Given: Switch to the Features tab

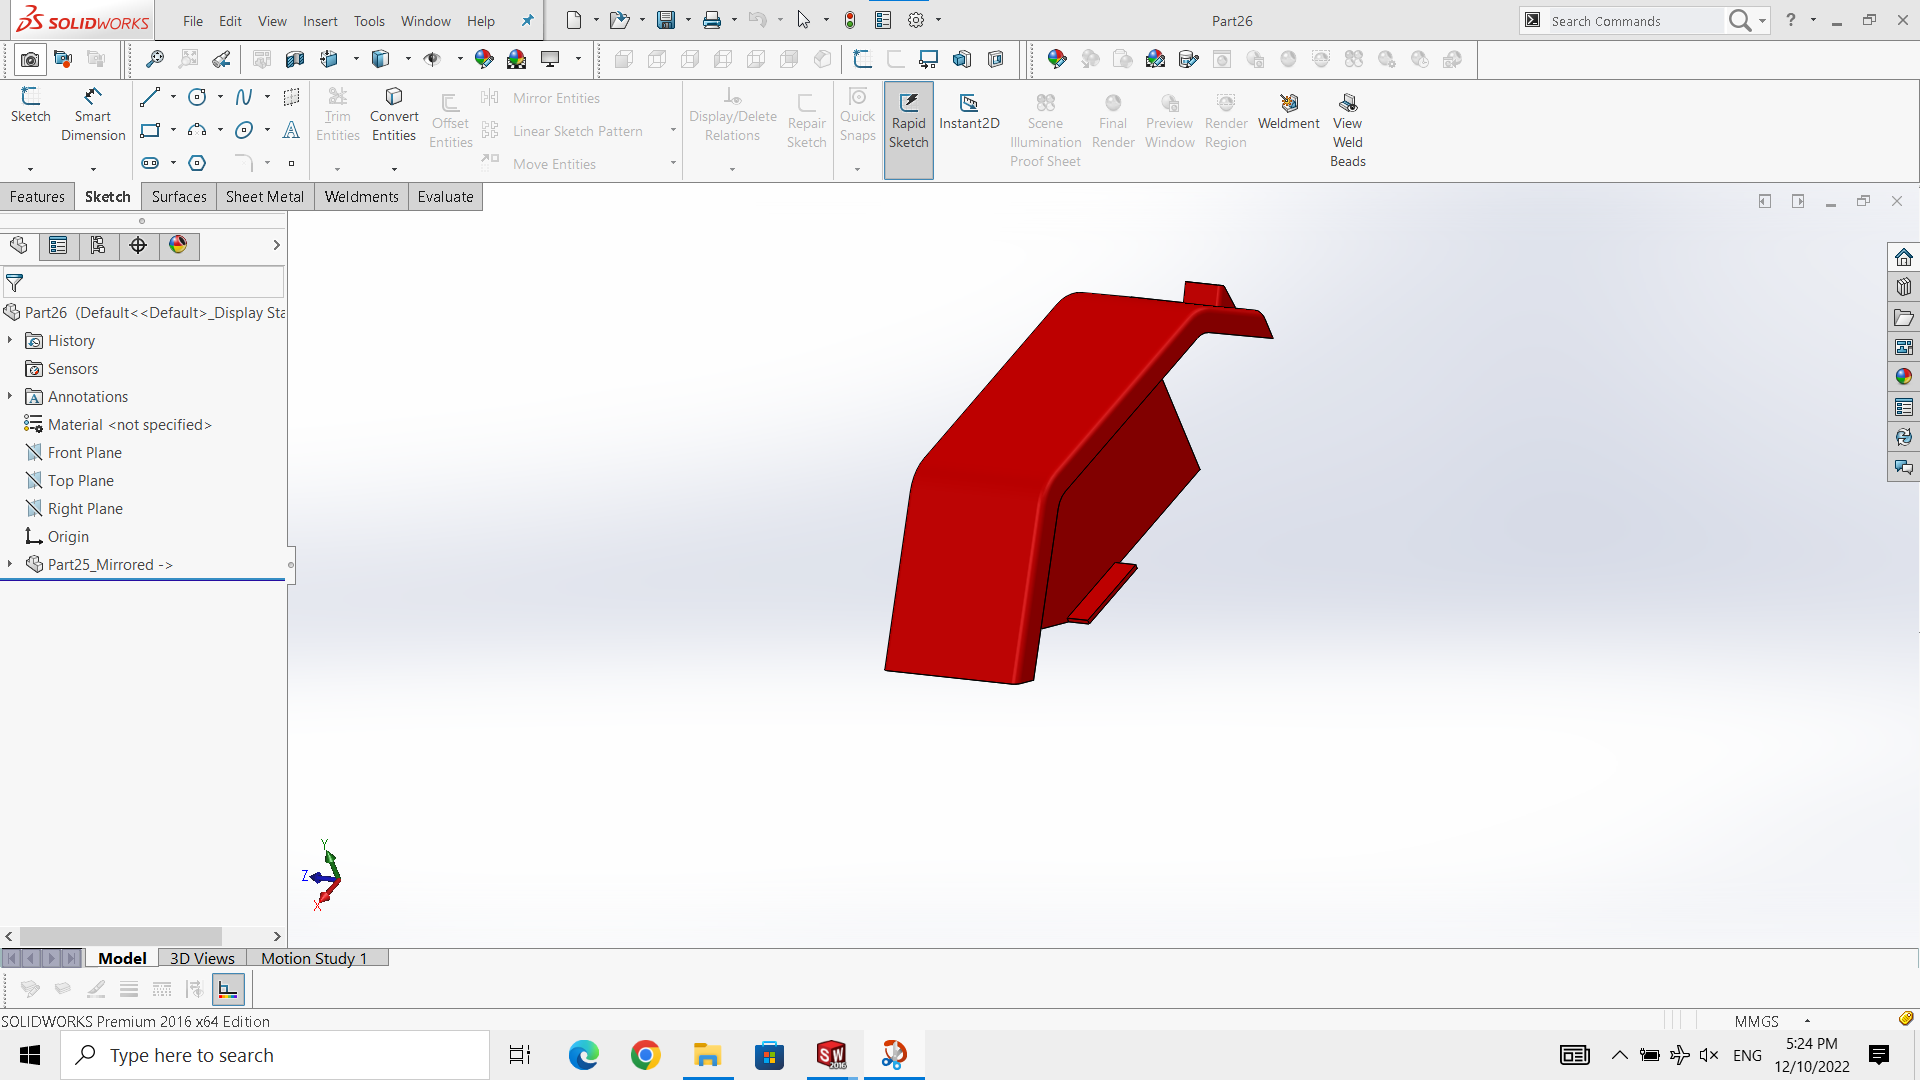Looking at the screenshot, I should pos(37,197).
